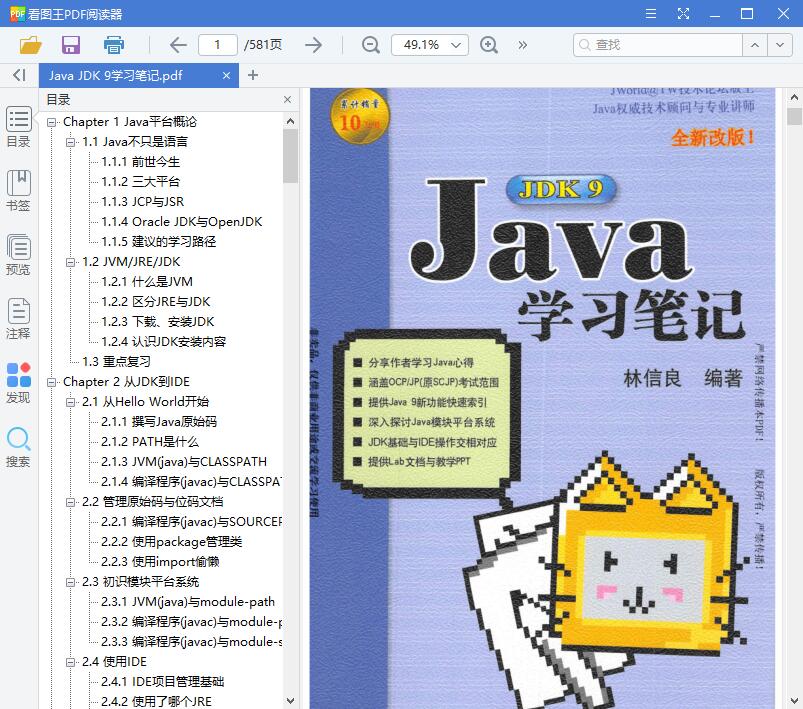Select the Java JDK 9学习笔记.pdf tab

[x=139, y=75]
